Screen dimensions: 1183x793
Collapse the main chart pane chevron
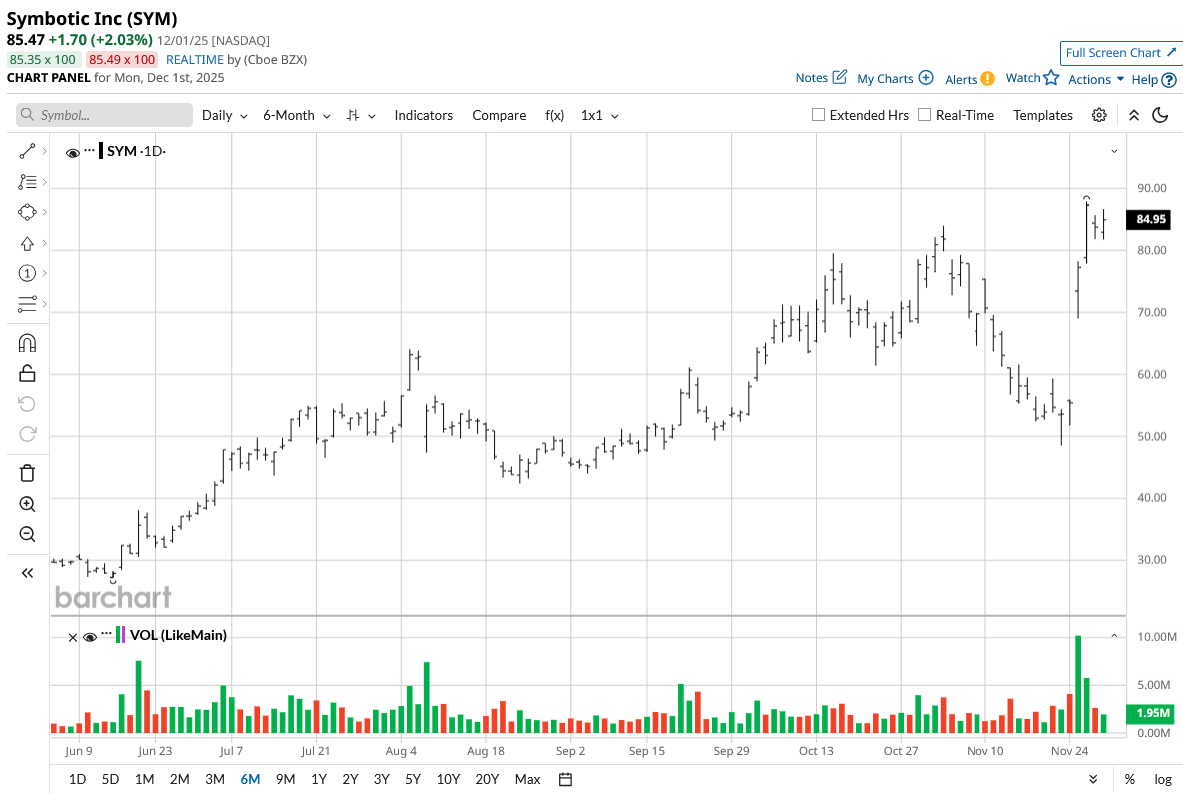(x=1114, y=152)
